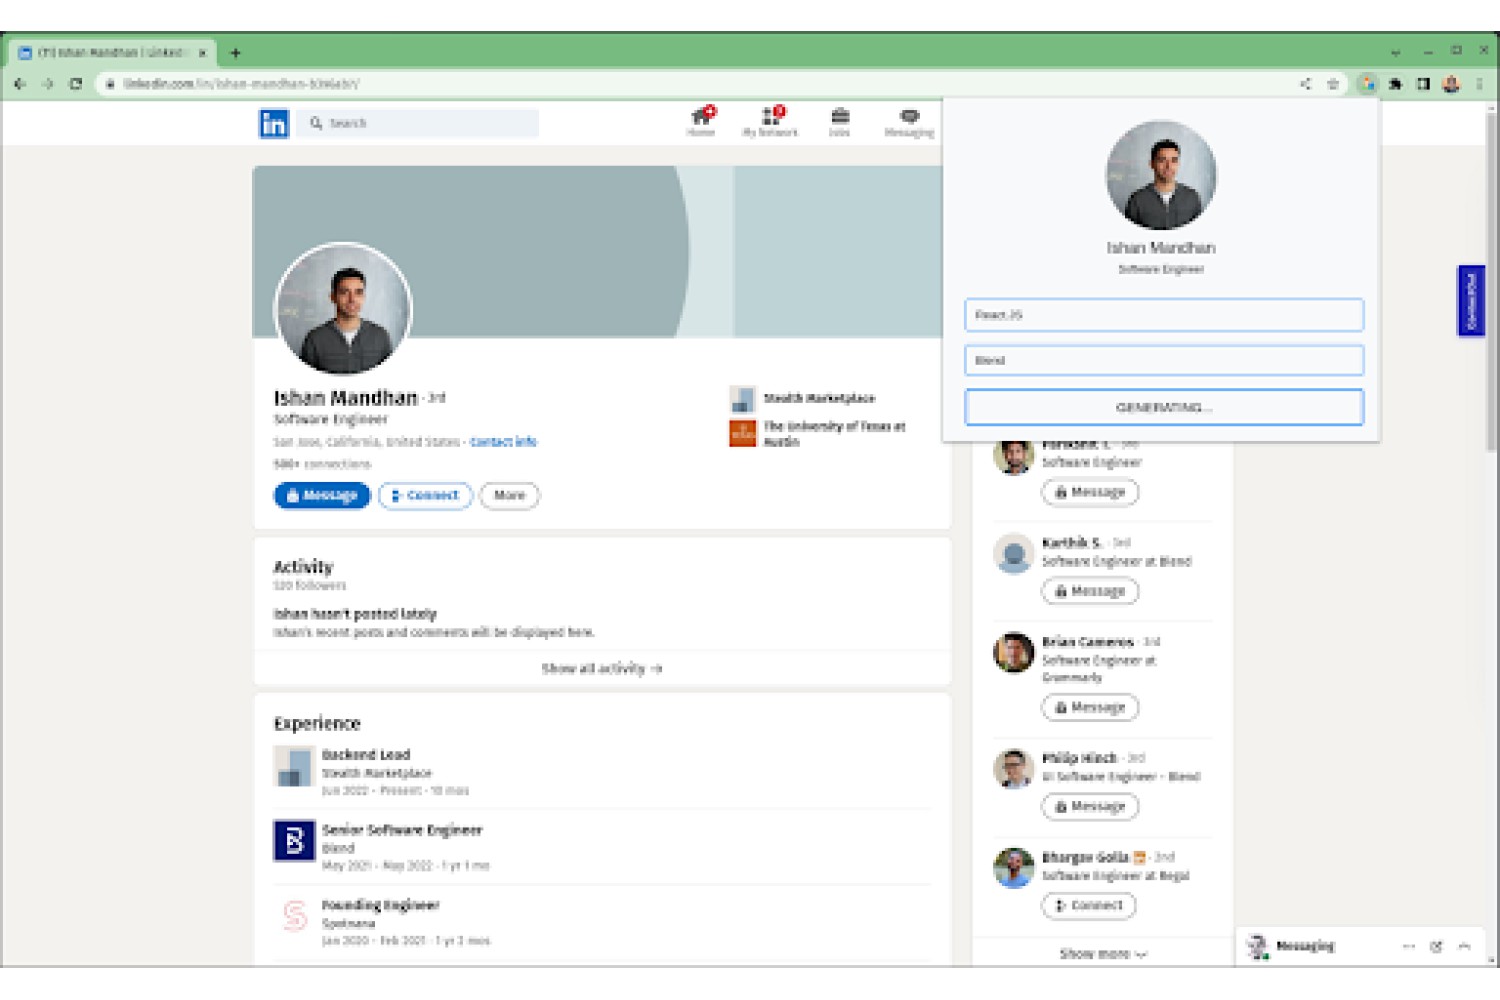This screenshot has height=1000, width=1500.
Task: Click the 500+ connections text
Action: tap(322, 464)
